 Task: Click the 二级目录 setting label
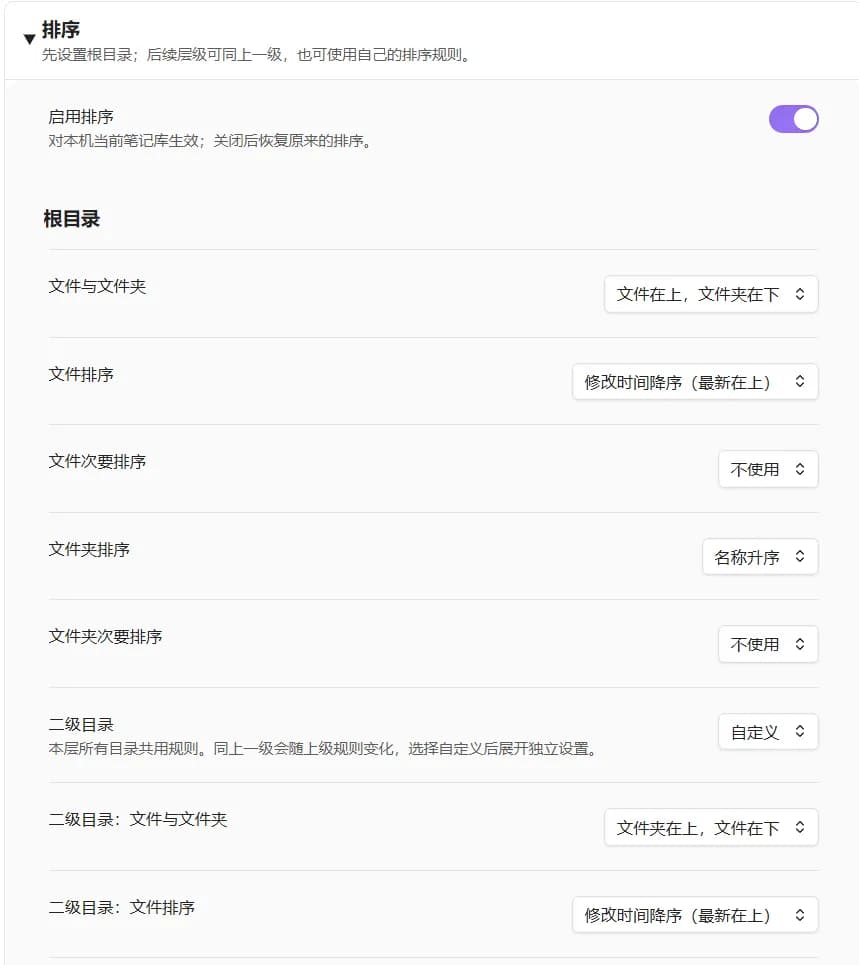pyautogui.click(x=81, y=724)
